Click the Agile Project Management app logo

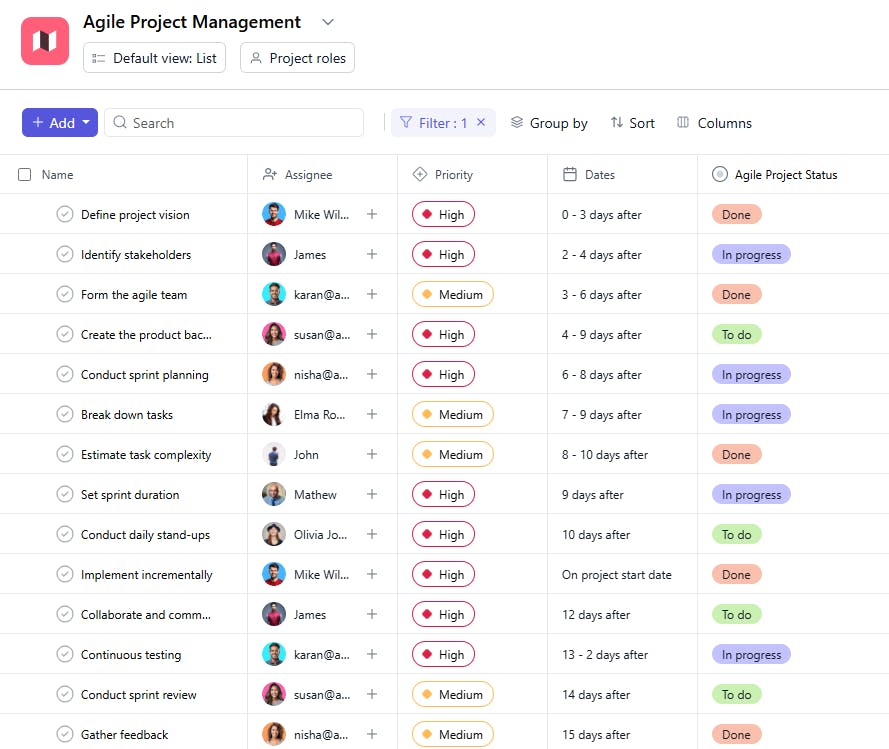[x=45, y=41]
